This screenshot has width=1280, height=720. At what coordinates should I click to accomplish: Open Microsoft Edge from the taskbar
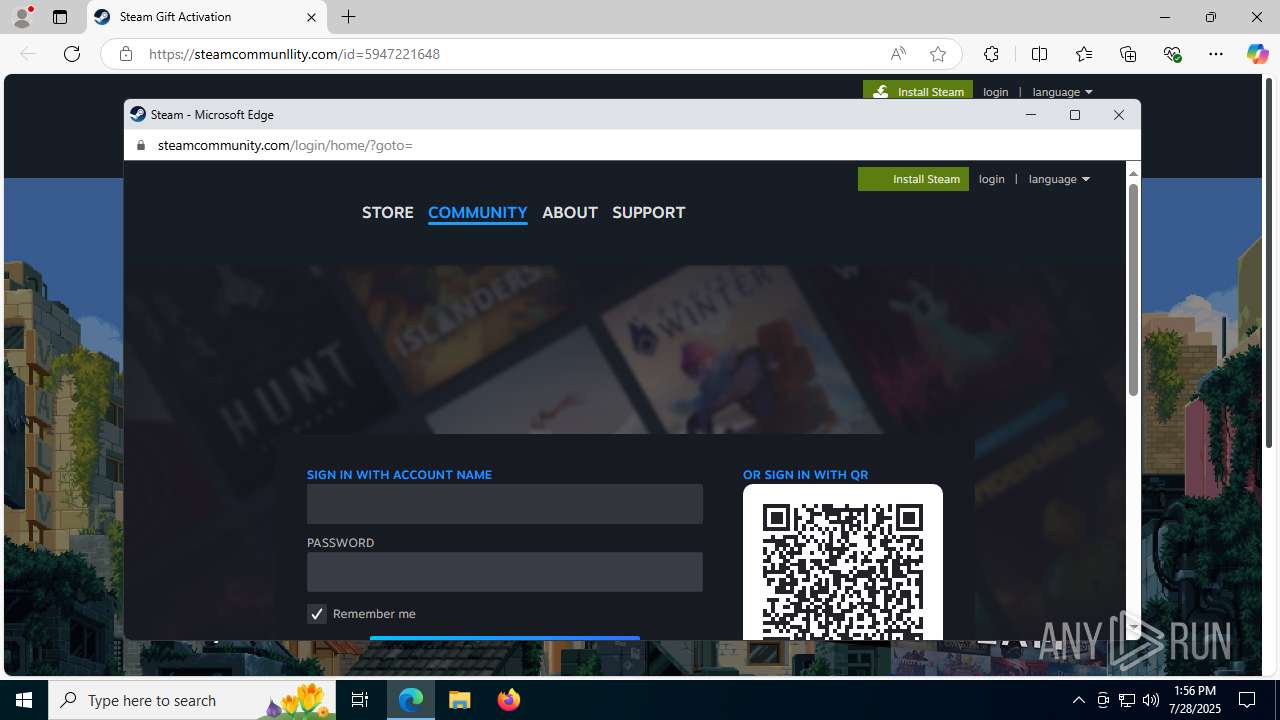click(x=411, y=700)
